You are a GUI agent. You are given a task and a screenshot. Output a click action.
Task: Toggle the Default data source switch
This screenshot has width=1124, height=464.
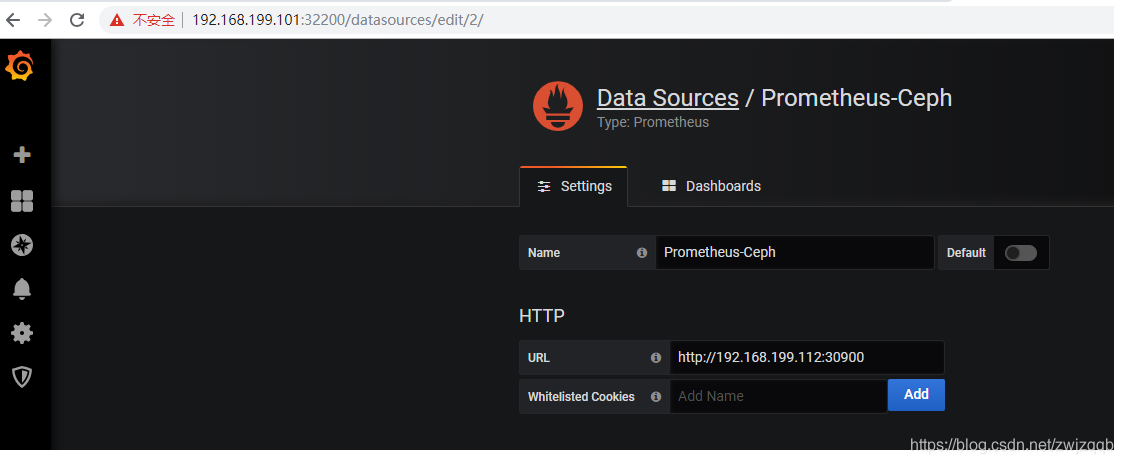(1020, 253)
